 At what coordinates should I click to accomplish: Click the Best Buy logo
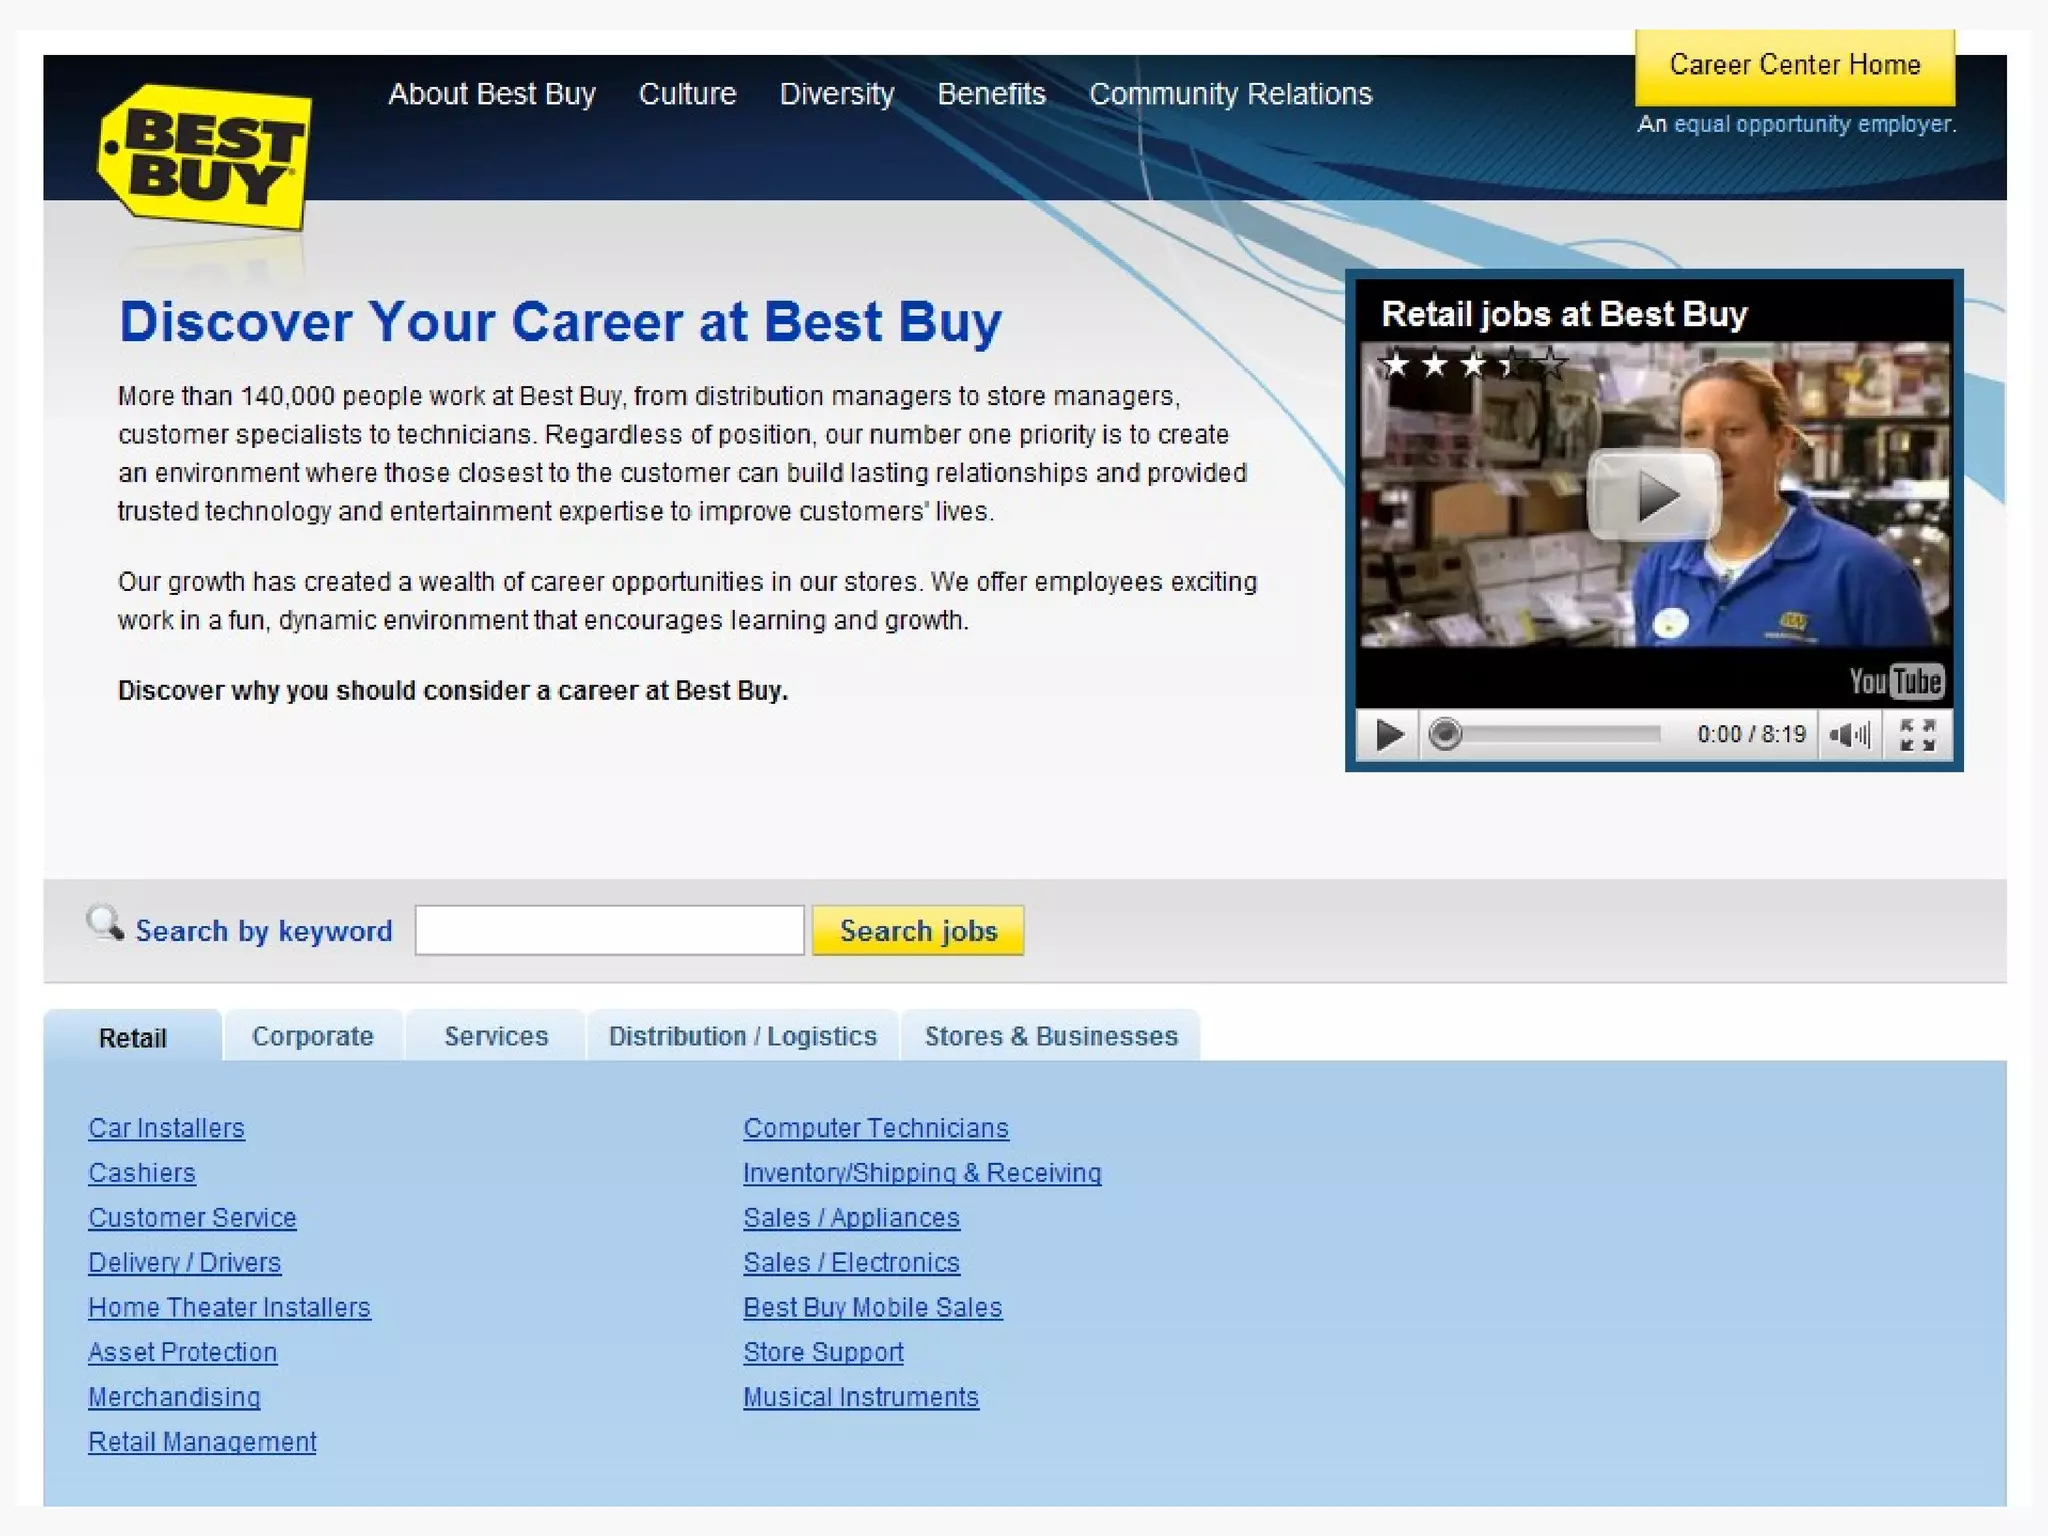pyautogui.click(x=206, y=156)
